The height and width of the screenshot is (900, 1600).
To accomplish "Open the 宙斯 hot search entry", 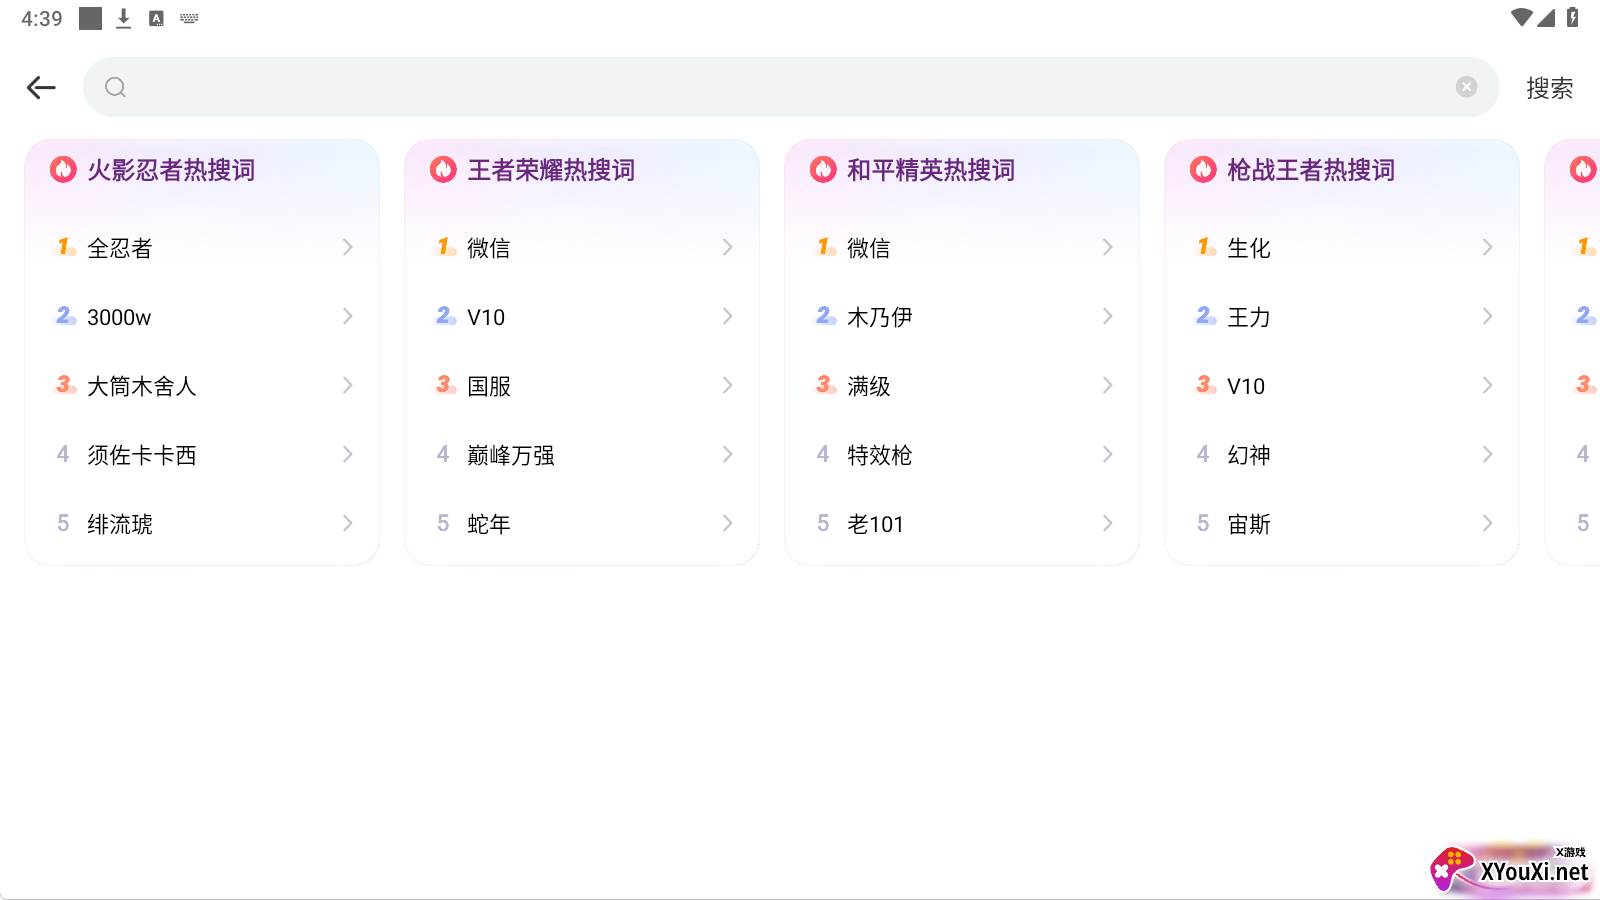I will [x=1248, y=524].
